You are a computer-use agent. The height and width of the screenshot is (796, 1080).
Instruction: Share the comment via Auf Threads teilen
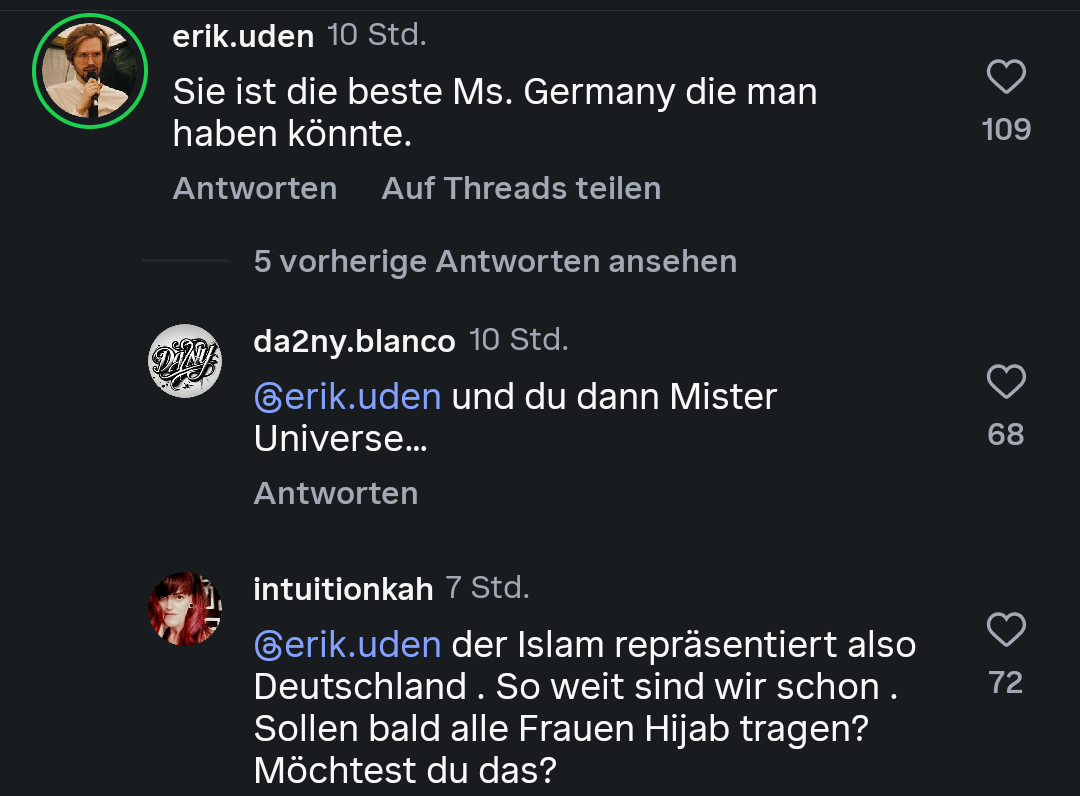521,188
